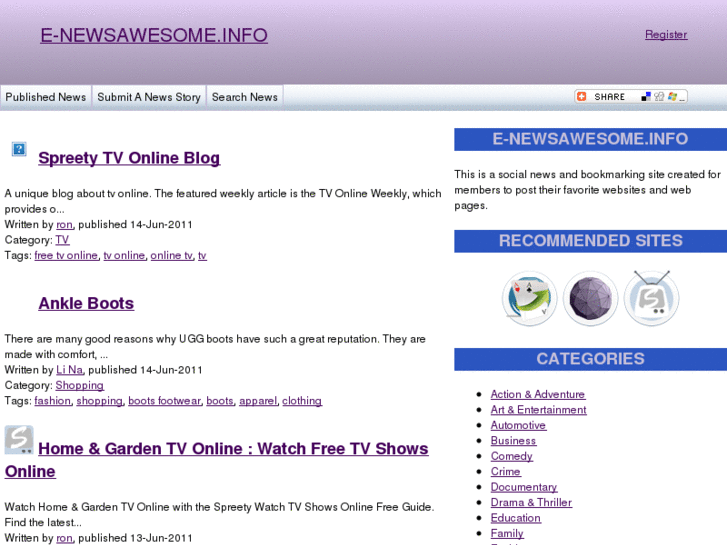Click the orange plus share icon
The image size is (727, 545).
click(x=581, y=96)
